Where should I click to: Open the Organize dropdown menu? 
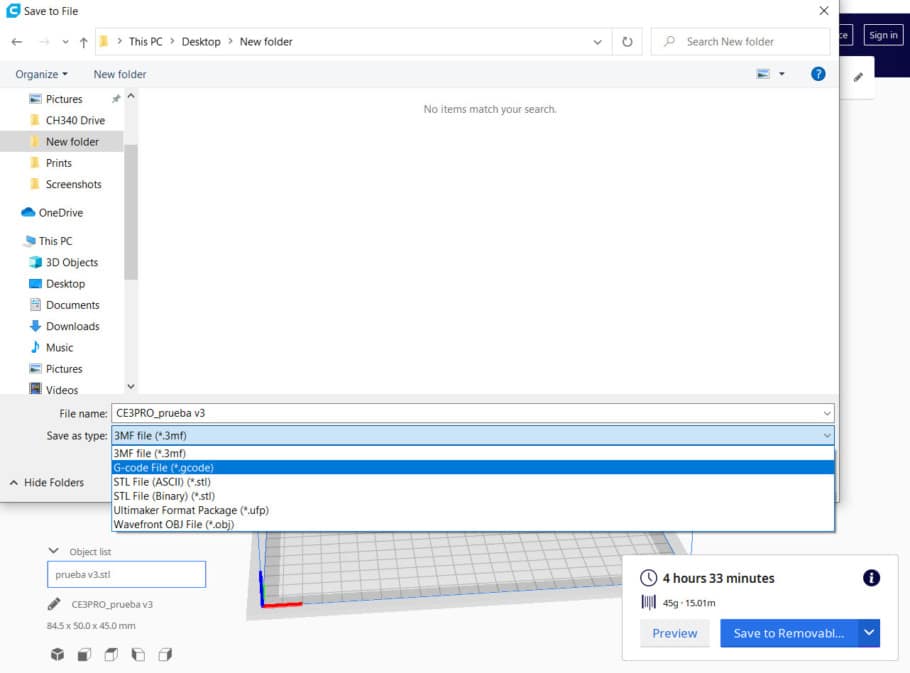[x=42, y=74]
